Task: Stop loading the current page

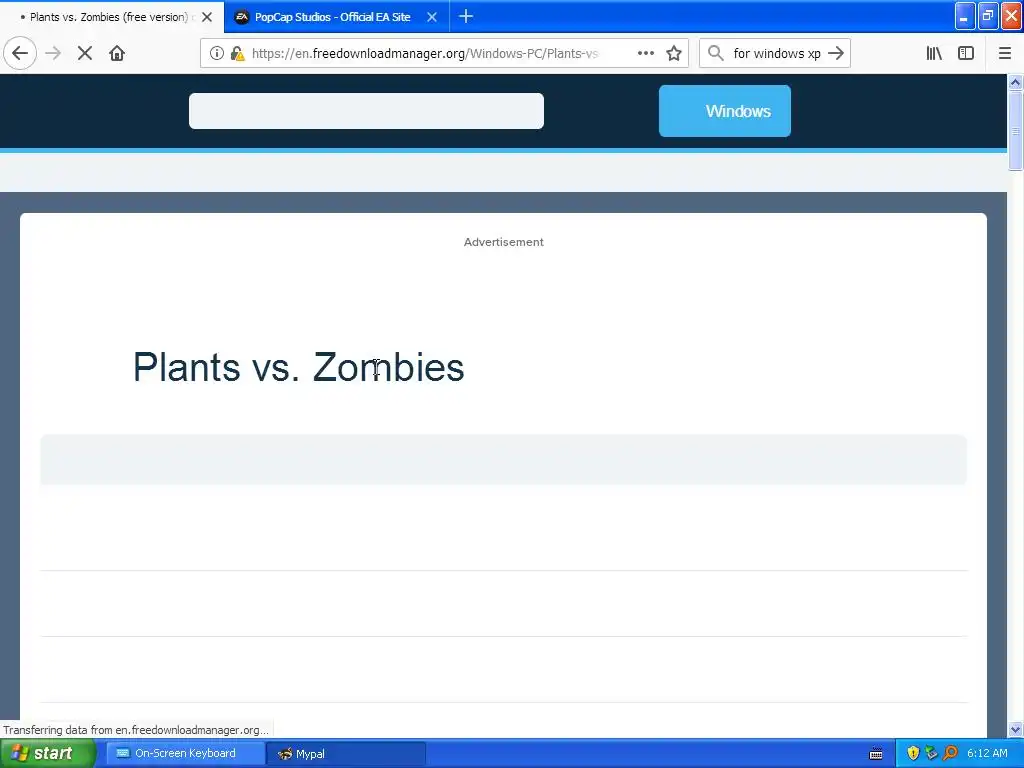Action: click(85, 53)
